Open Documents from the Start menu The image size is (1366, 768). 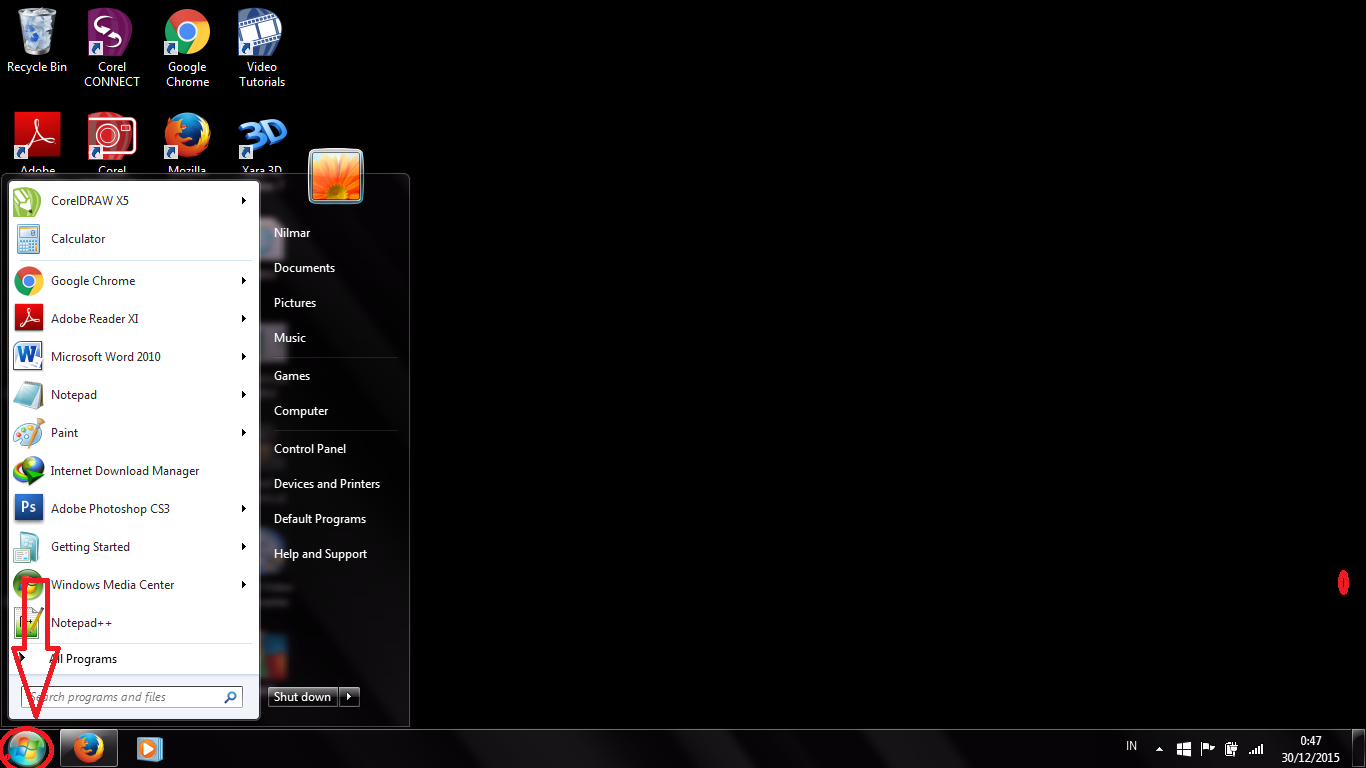(x=304, y=268)
